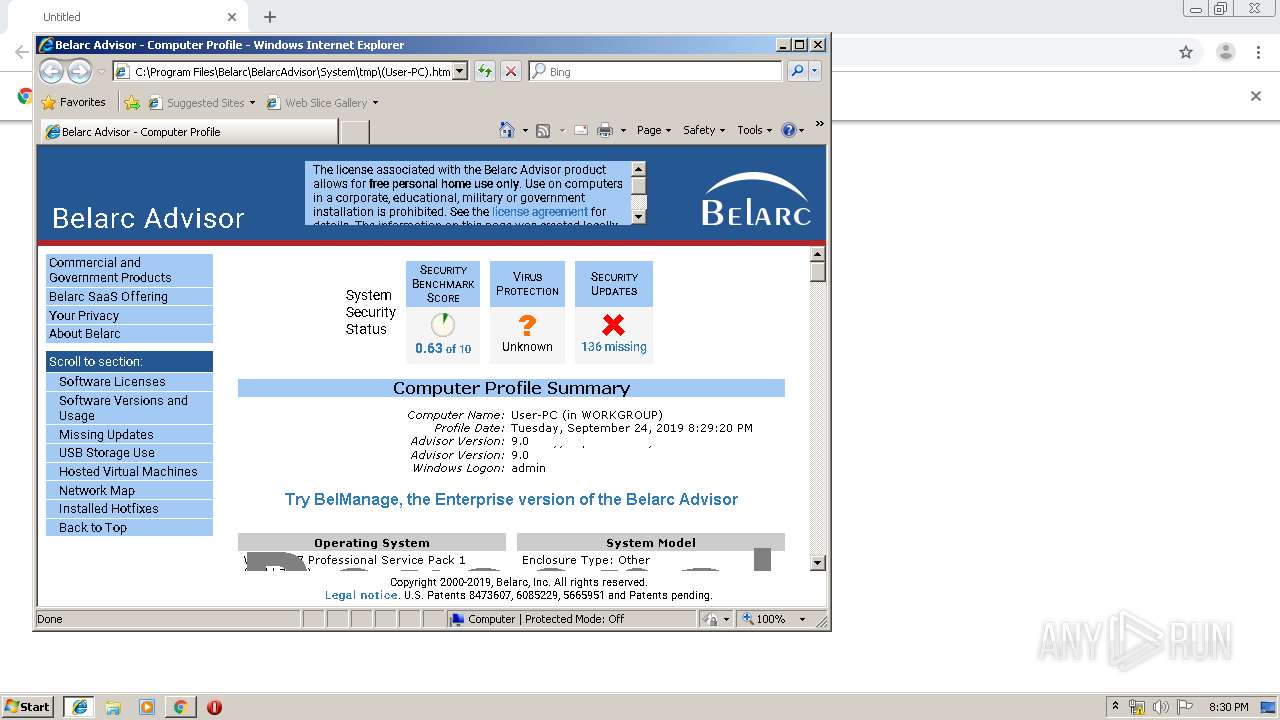Viewport: 1280px width, 720px height.
Task: Open Legal notice link in footer
Action: 361,595
